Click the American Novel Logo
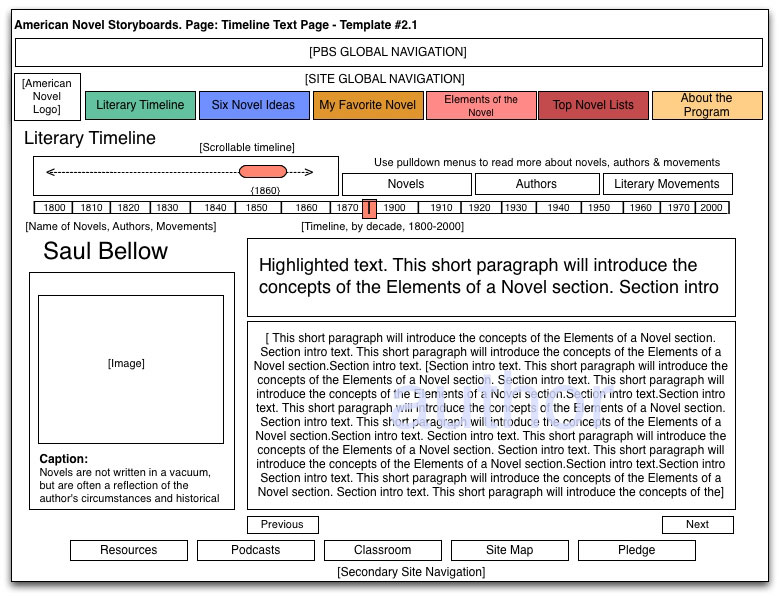 tap(48, 97)
